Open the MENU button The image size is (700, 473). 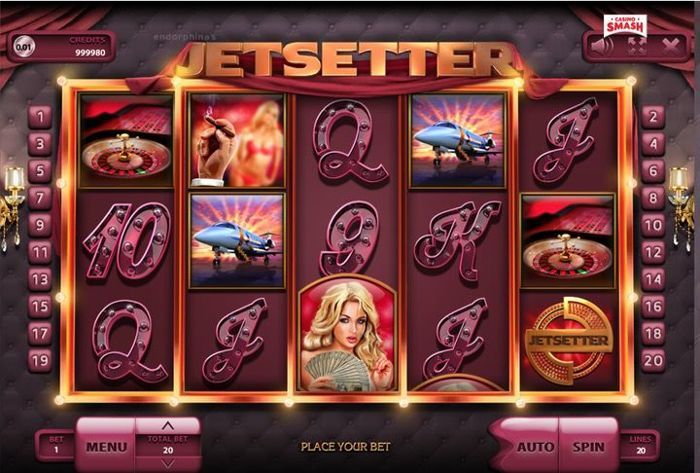tap(106, 446)
